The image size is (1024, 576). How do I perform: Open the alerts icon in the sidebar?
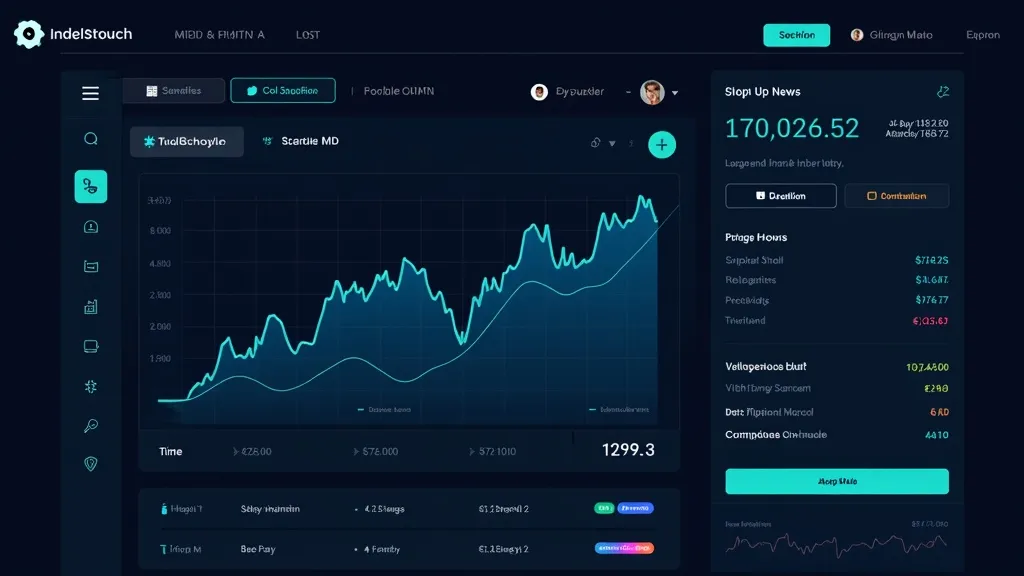tap(90, 226)
